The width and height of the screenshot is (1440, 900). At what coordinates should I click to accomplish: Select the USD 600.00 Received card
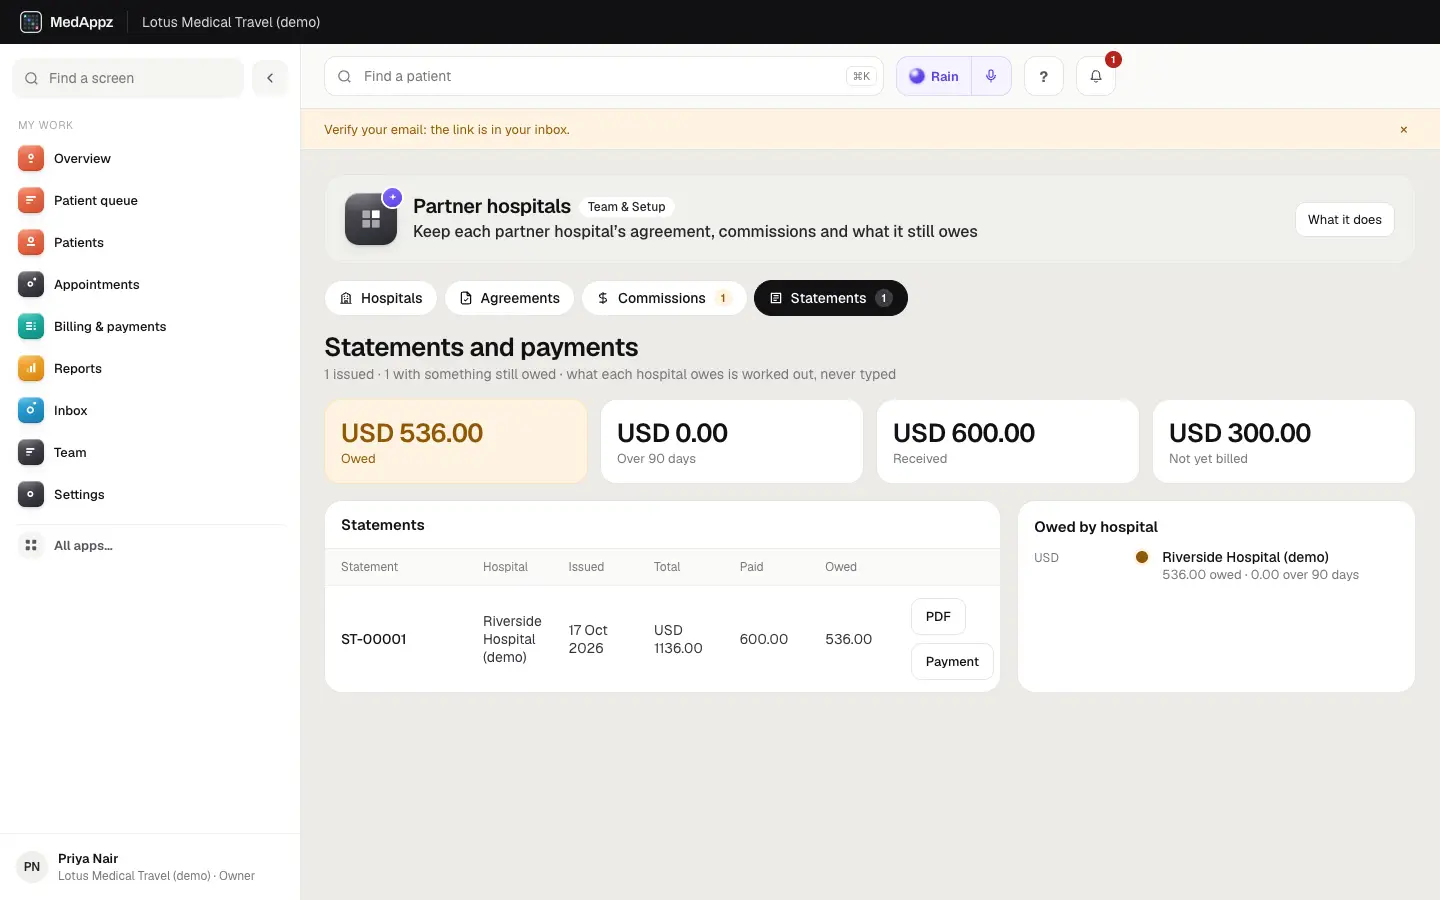tap(1008, 442)
